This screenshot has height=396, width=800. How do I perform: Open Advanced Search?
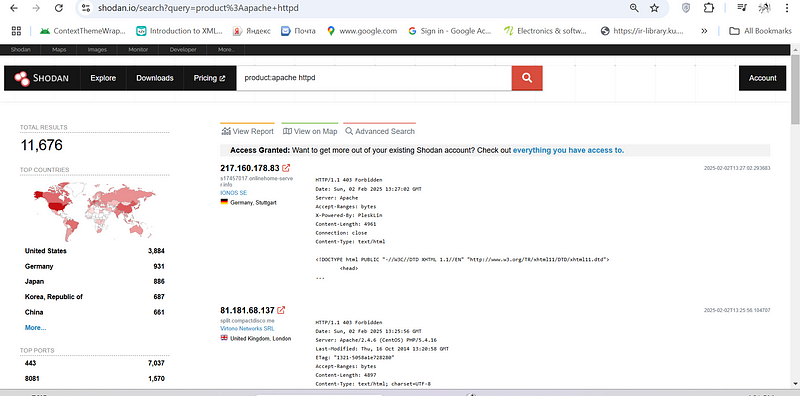[380, 131]
